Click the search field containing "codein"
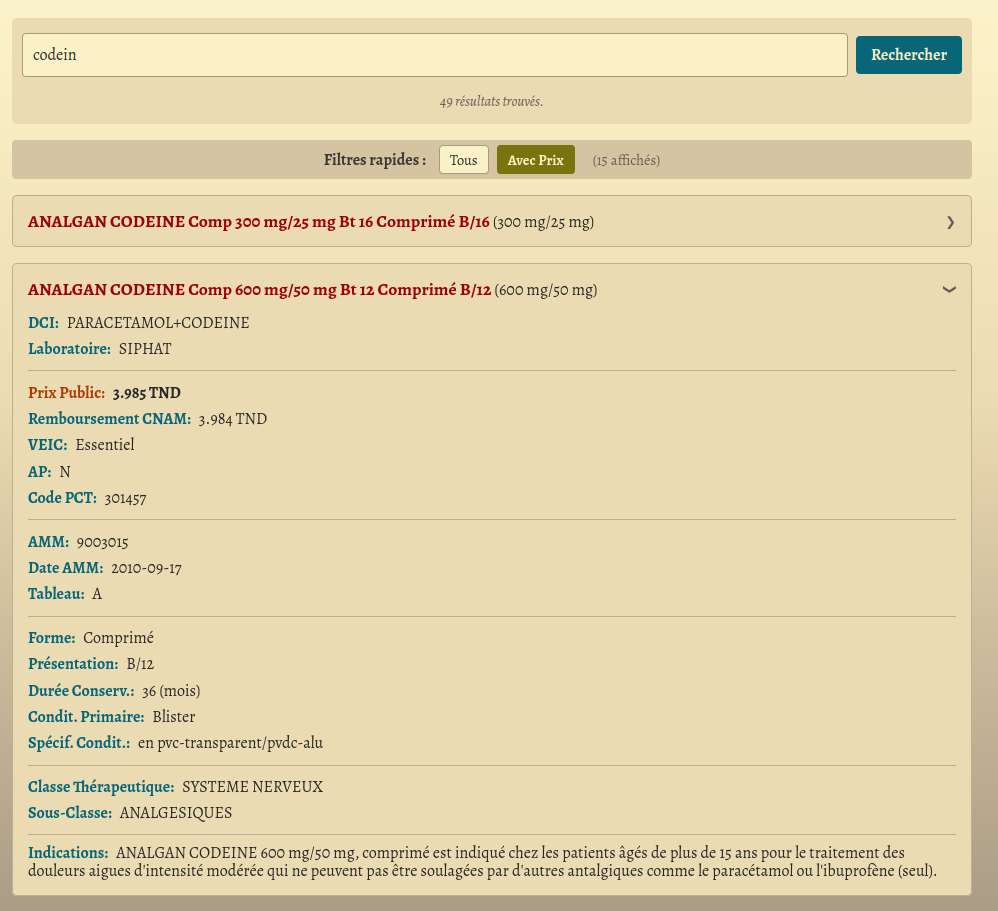Image resolution: width=998 pixels, height=911 pixels. 435,55
